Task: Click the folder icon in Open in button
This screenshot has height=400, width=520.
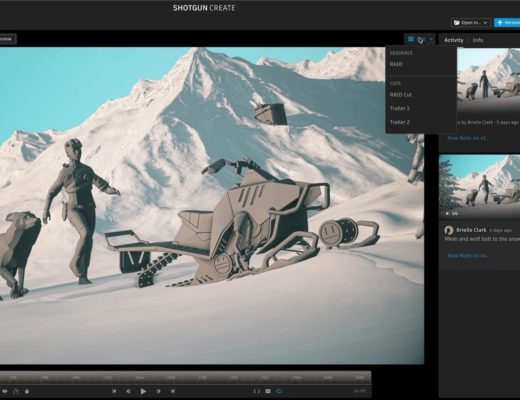Action: pos(456,23)
